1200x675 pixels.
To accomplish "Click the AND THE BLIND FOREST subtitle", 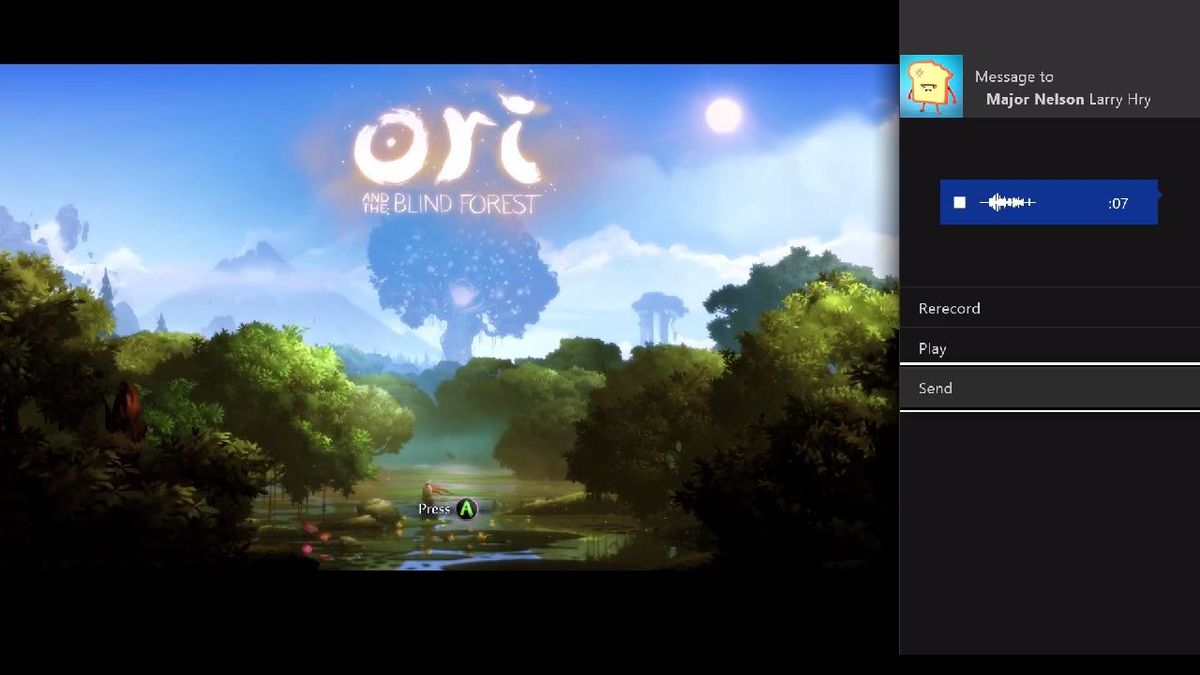I will click(x=451, y=204).
